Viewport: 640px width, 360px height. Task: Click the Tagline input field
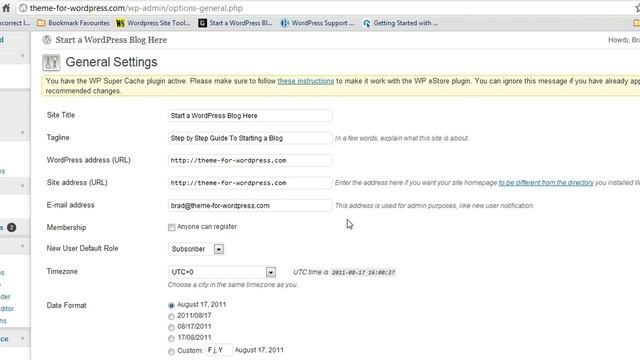[x=250, y=138]
